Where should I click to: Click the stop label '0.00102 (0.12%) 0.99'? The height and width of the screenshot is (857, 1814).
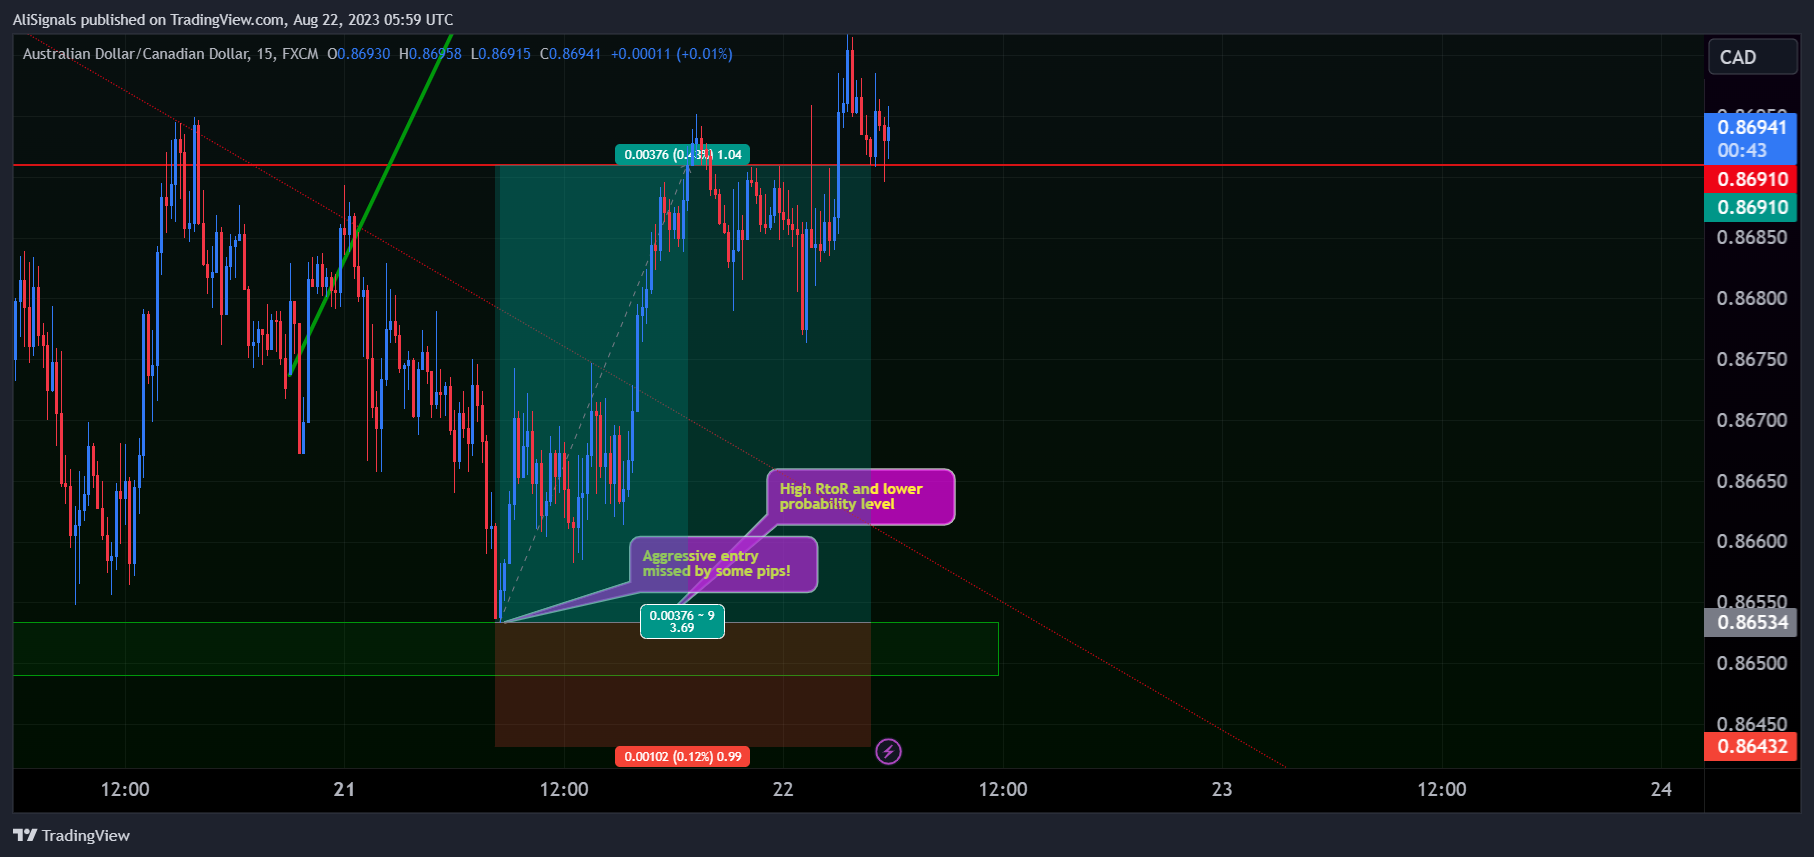tap(683, 757)
